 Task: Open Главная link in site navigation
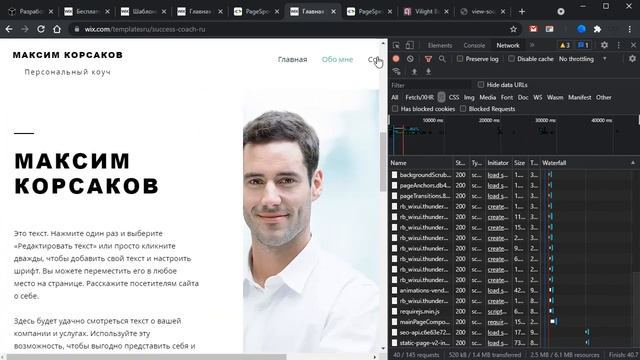[292, 60]
